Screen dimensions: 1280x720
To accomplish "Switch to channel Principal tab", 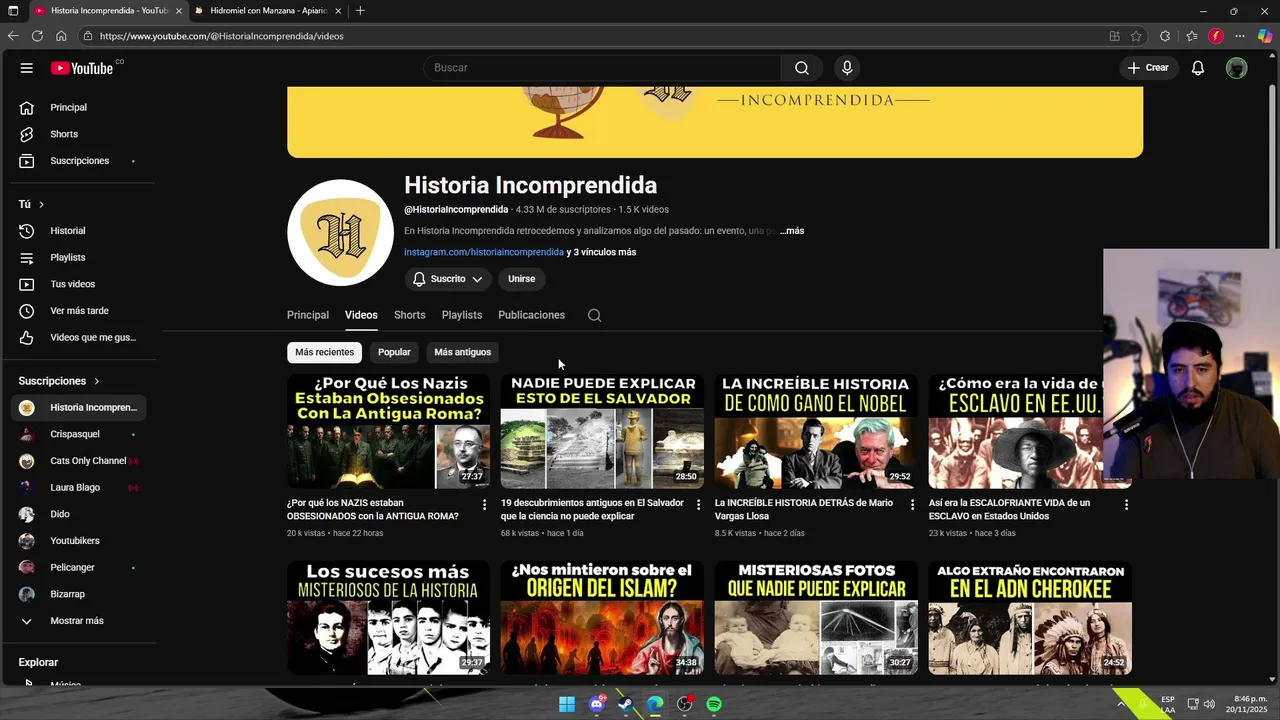I will pyautogui.click(x=308, y=315).
